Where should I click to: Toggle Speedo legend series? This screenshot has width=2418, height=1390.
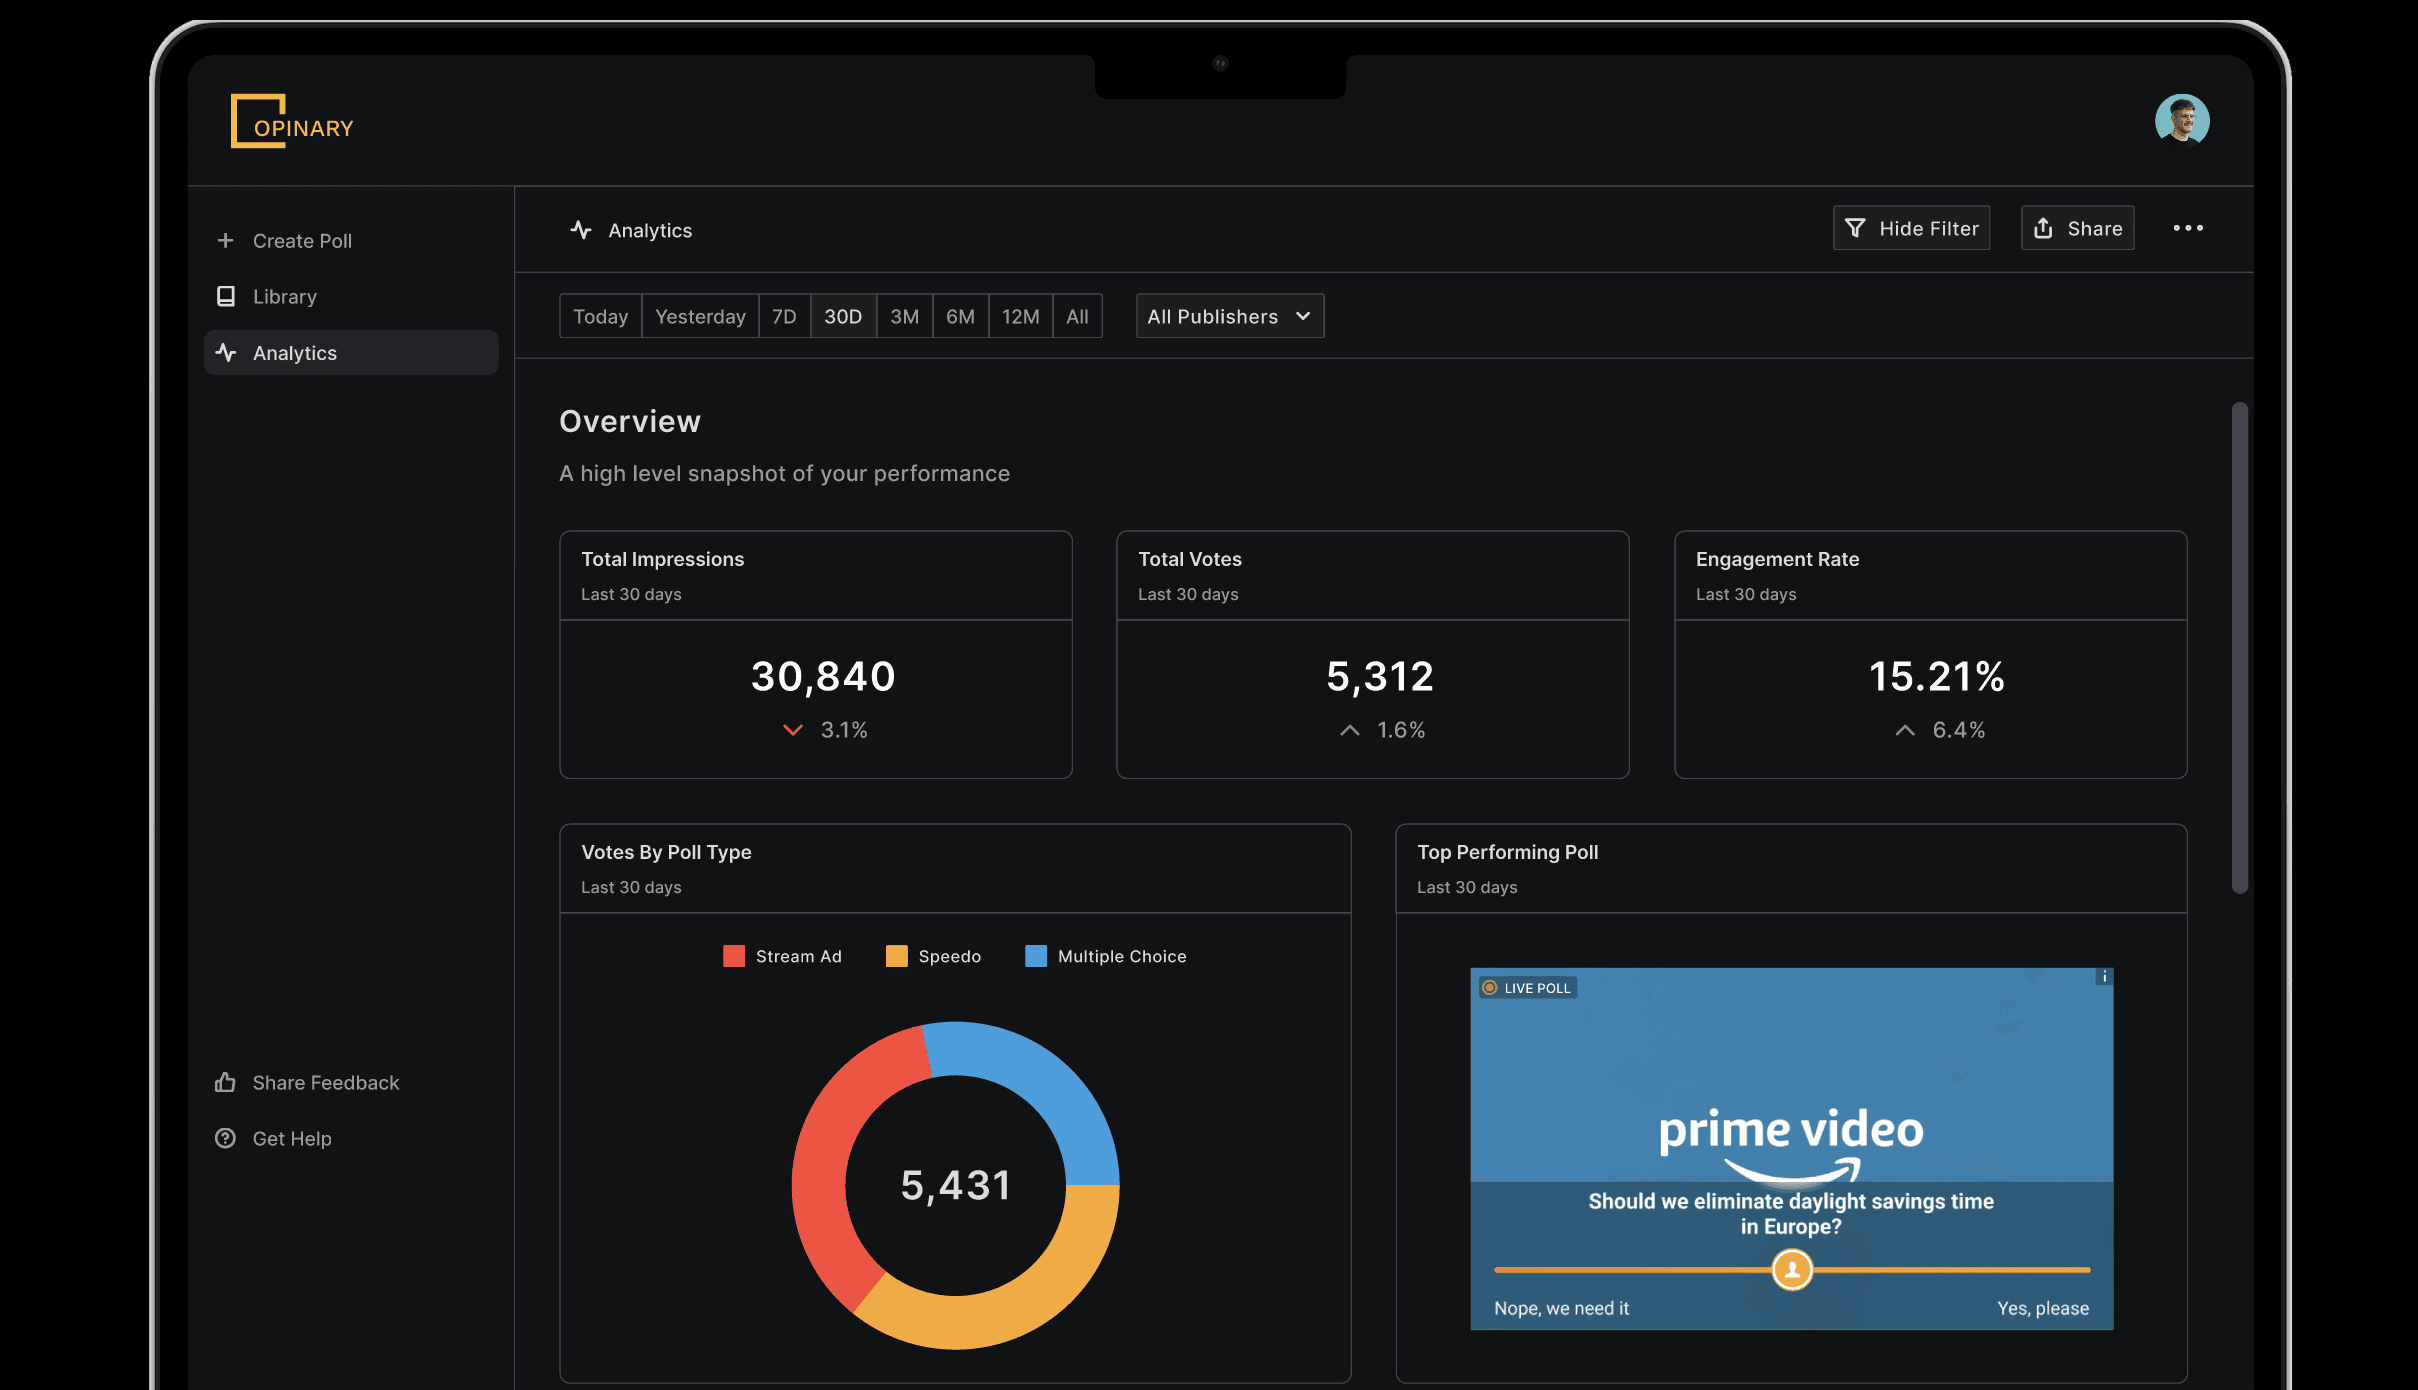(933, 956)
